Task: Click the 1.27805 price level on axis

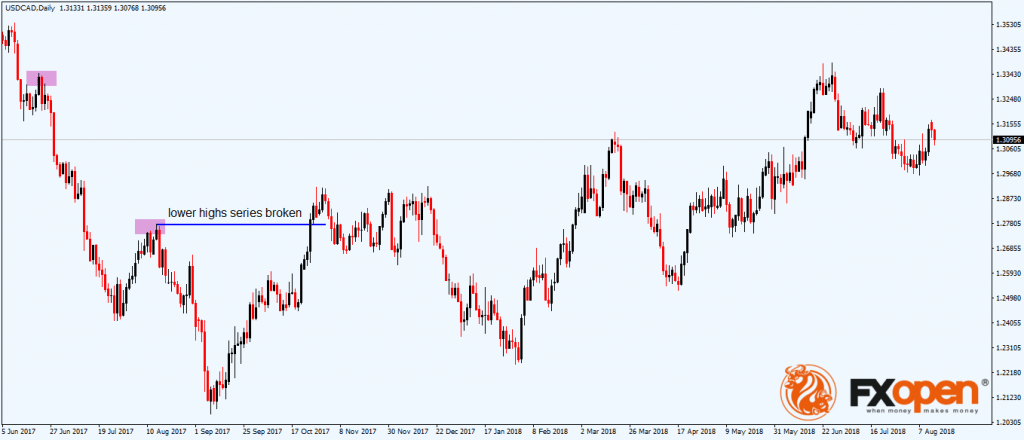Action: 1006,223
